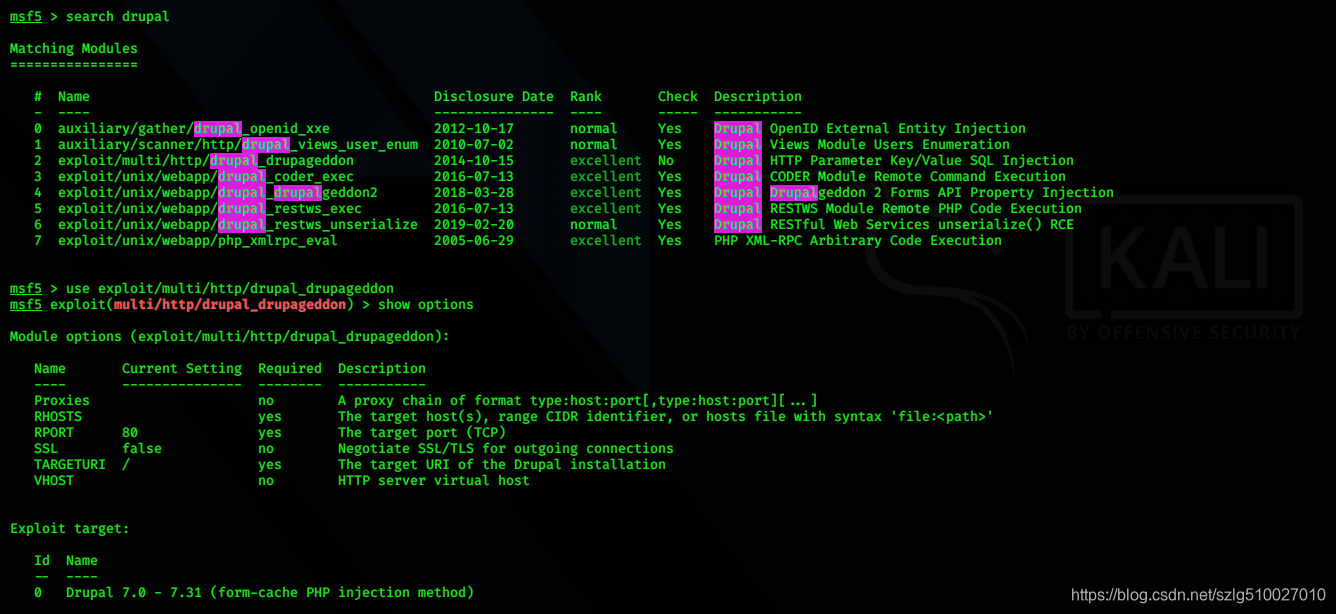Click exploit/multi/http/drupal_drupageddon in module list

pos(206,161)
